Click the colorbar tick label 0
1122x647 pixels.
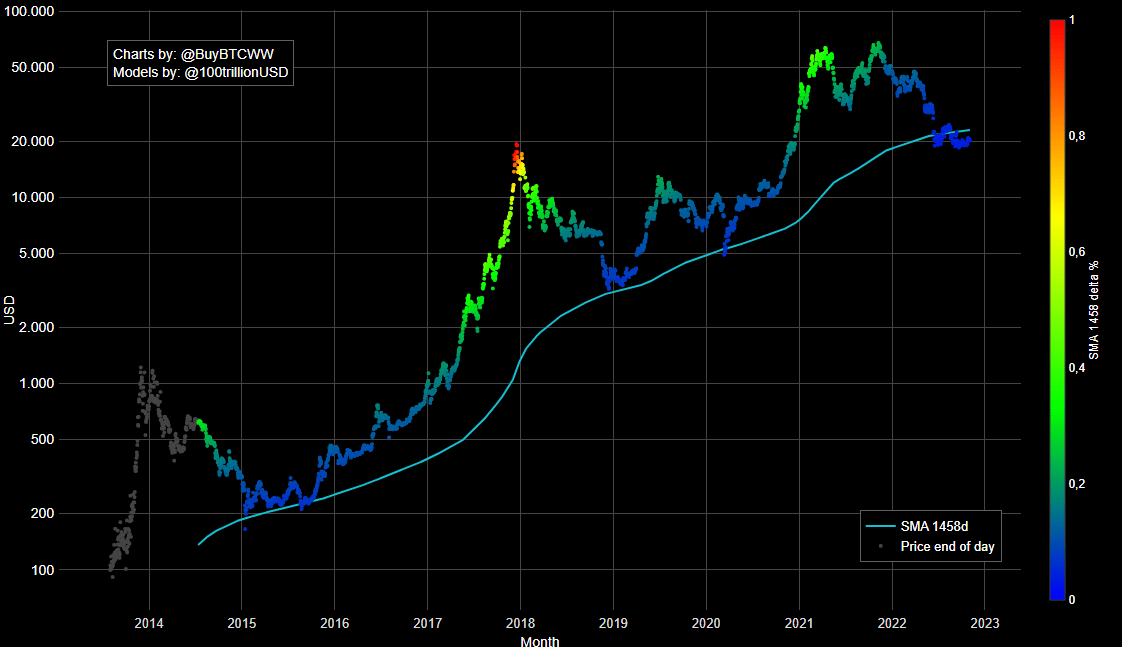click(1072, 600)
